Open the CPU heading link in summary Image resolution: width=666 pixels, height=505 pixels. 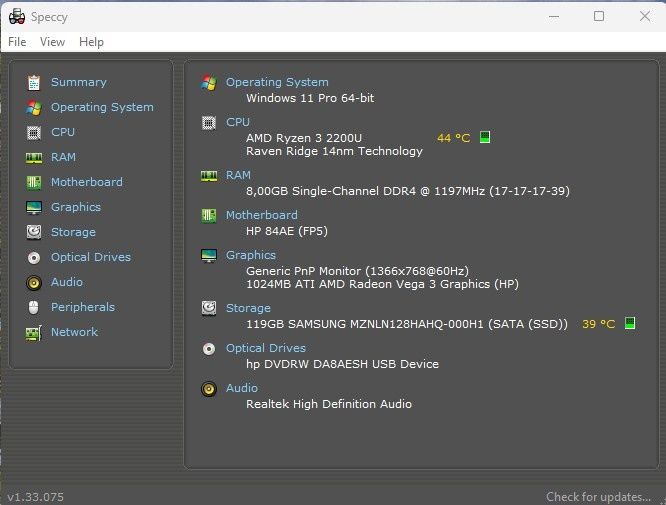pyautogui.click(x=237, y=122)
